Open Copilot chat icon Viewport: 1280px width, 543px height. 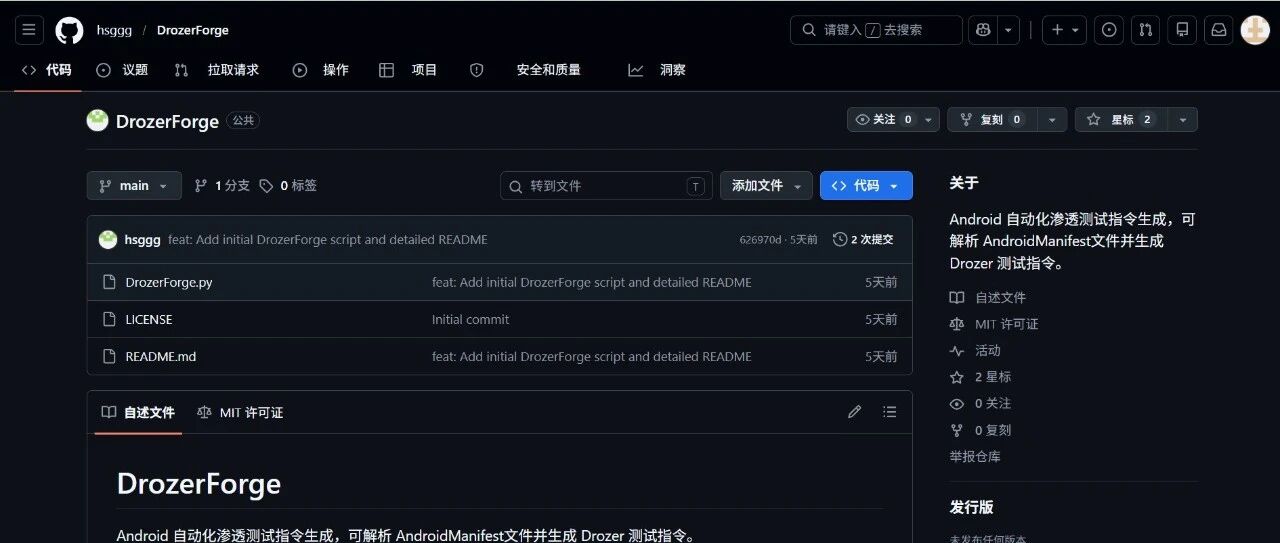[x=983, y=30]
